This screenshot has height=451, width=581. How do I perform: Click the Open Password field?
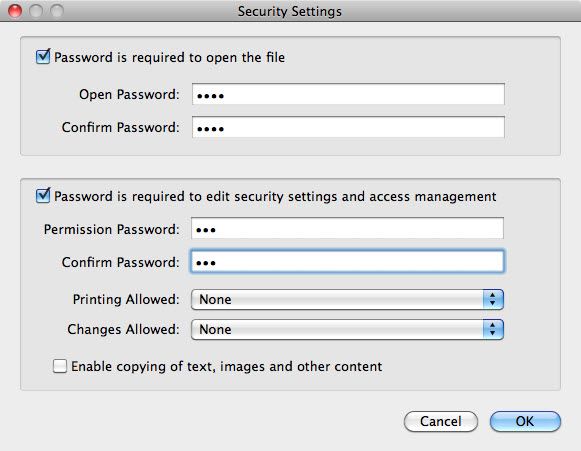(x=348, y=94)
